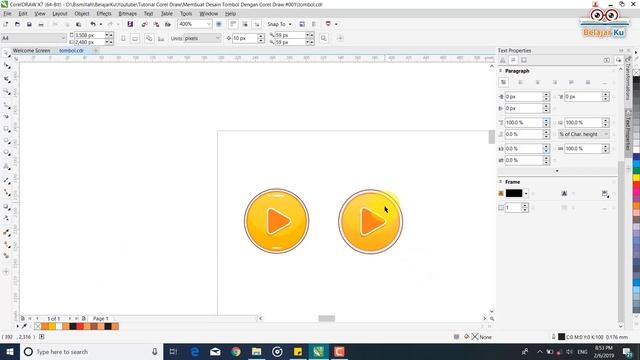Select the Freehand tool in the toolbox
640x360 pixels.
pyautogui.click(x=6, y=105)
